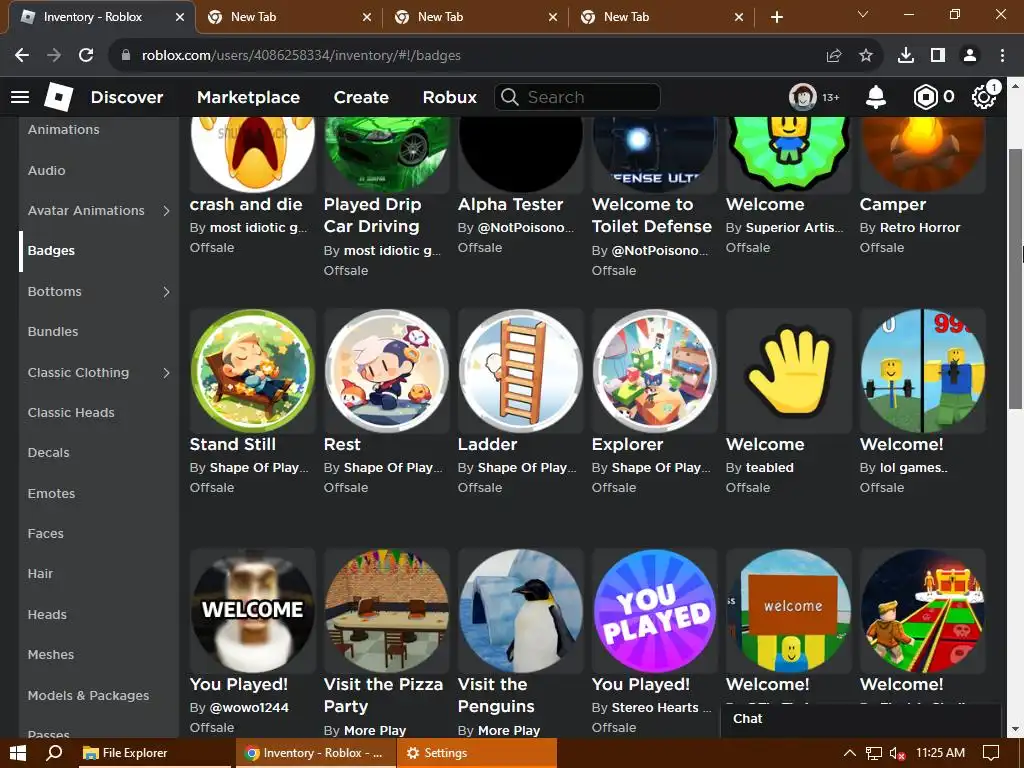
Task: Click 'Played Drip Car Driving' badge title
Action: [x=372, y=215]
